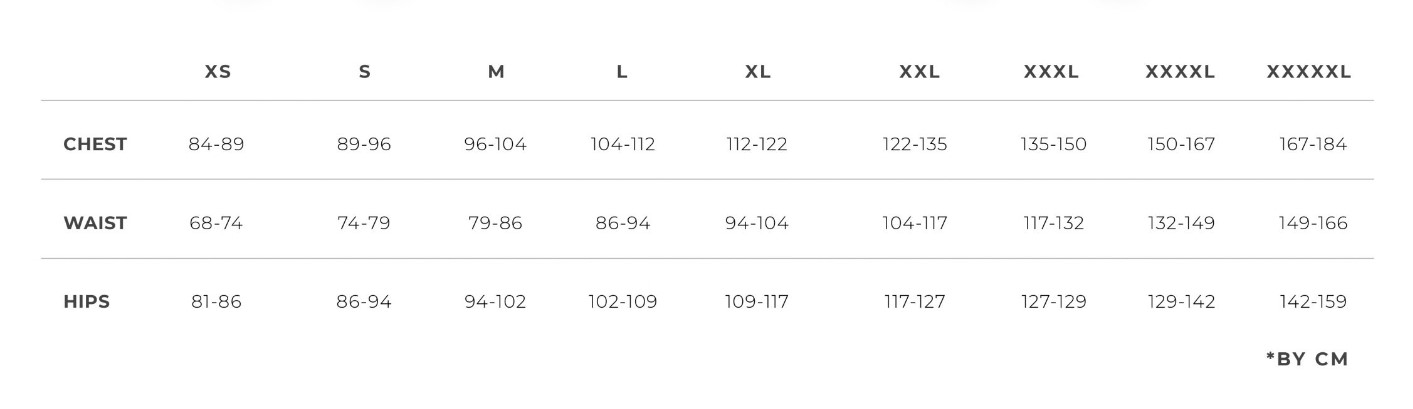This screenshot has width=1413, height=409.
Task: Select waist measurement 149-166
Action: click(x=1313, y=223)
